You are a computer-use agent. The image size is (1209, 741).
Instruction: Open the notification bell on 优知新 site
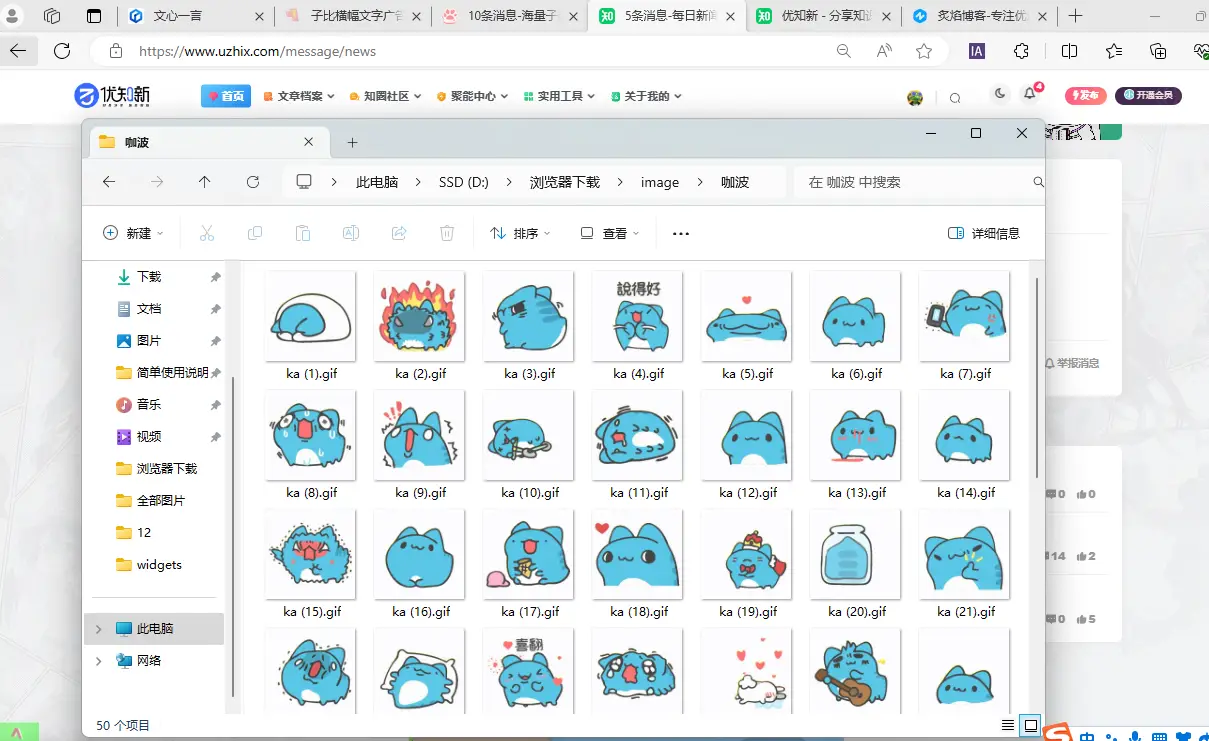pyautogui.click(x=1030, y=94)
